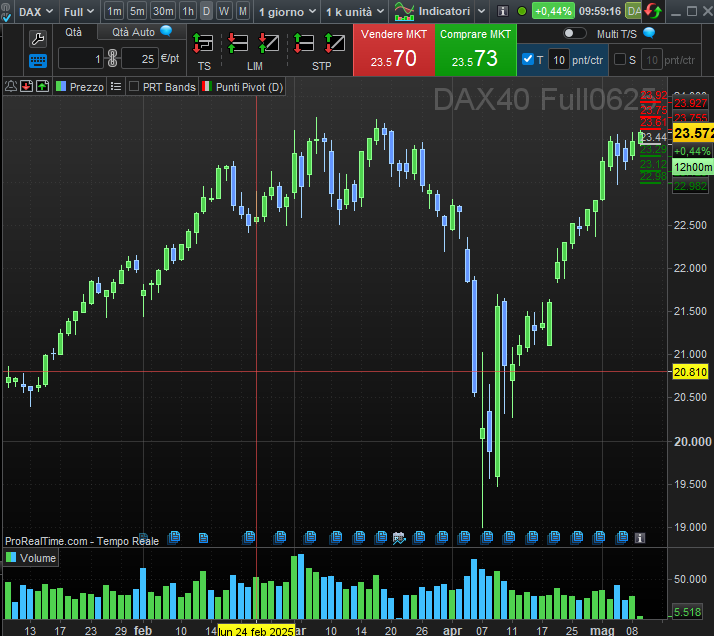The width and height of the screenshot is (714, 636).
Task: Click the Punti Pivot color swatch
Action: click(207, 86)
